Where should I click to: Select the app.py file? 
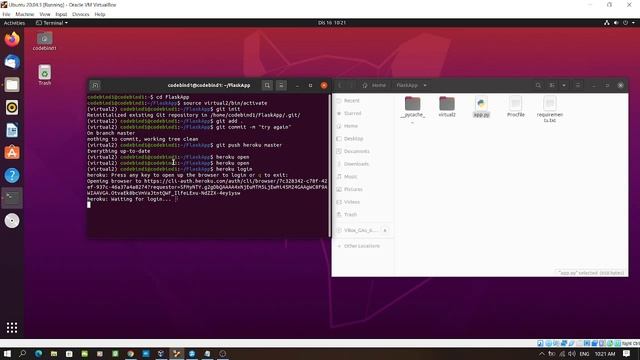point(481,107)
